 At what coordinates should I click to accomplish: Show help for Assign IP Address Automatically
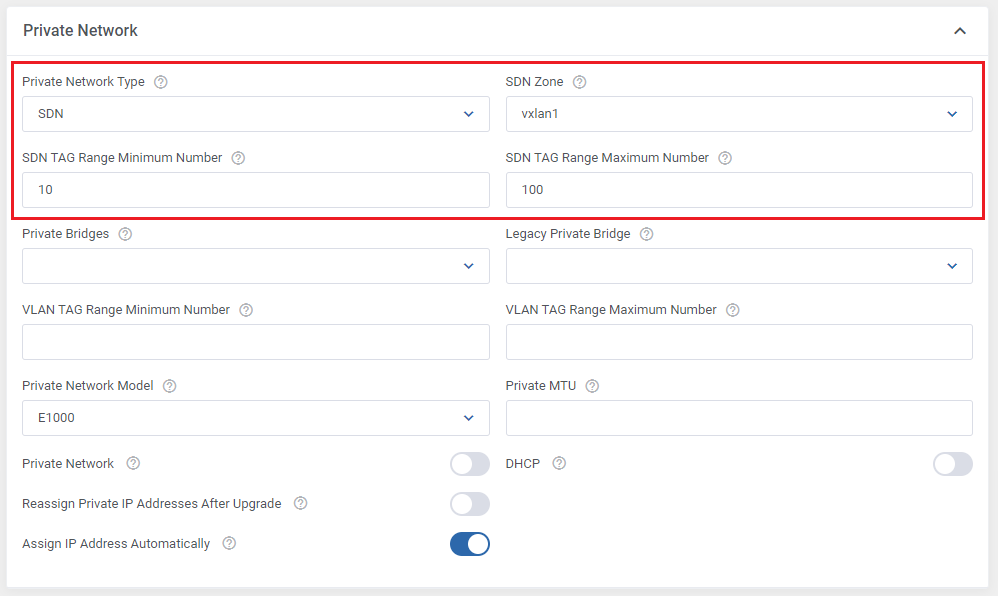point(229,543)
